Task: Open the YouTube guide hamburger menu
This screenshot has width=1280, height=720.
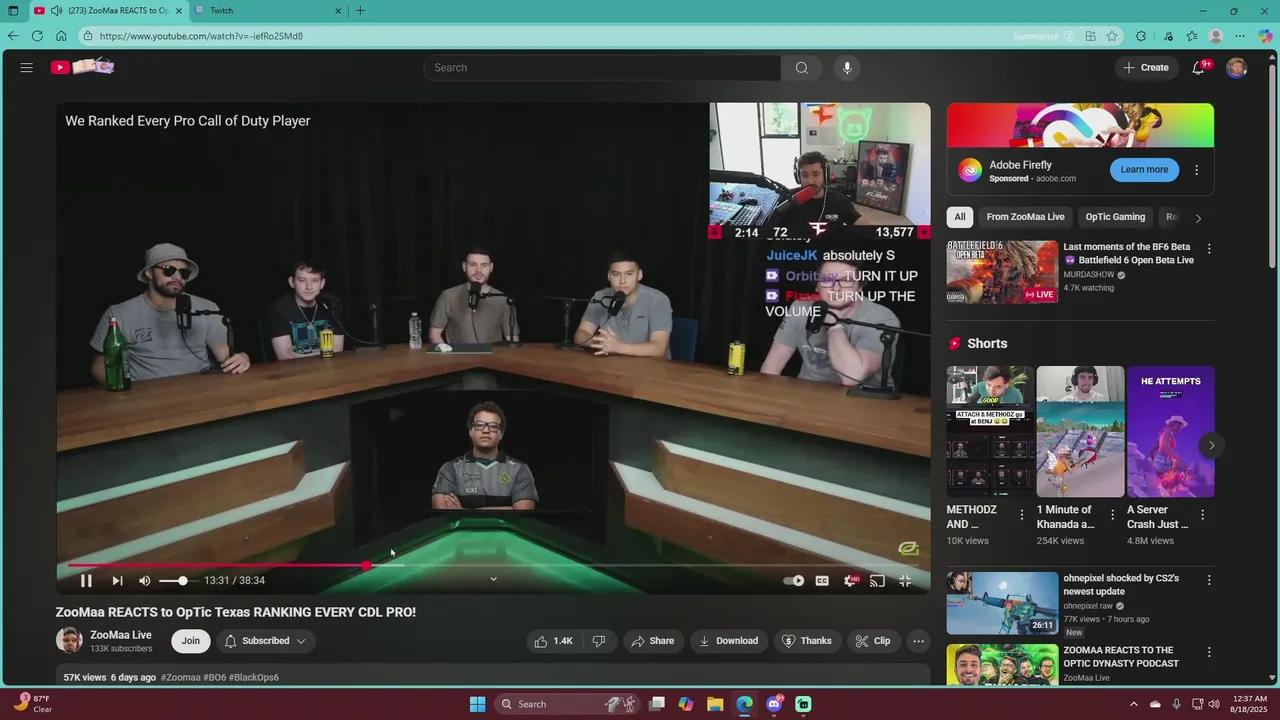Action: click(x=27, y=68)
